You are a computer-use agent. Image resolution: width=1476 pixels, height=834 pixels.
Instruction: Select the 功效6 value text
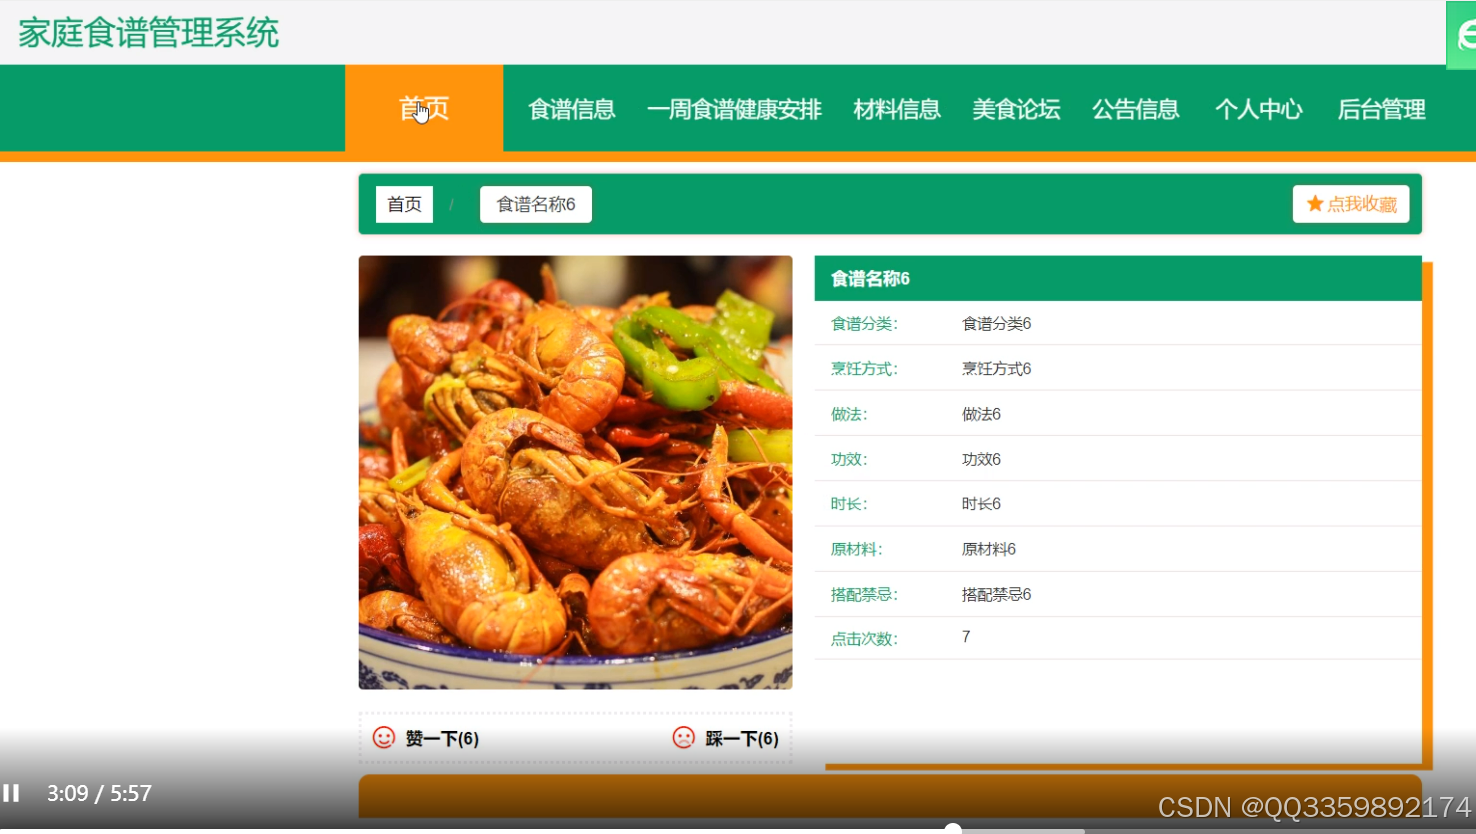(981, 459)
